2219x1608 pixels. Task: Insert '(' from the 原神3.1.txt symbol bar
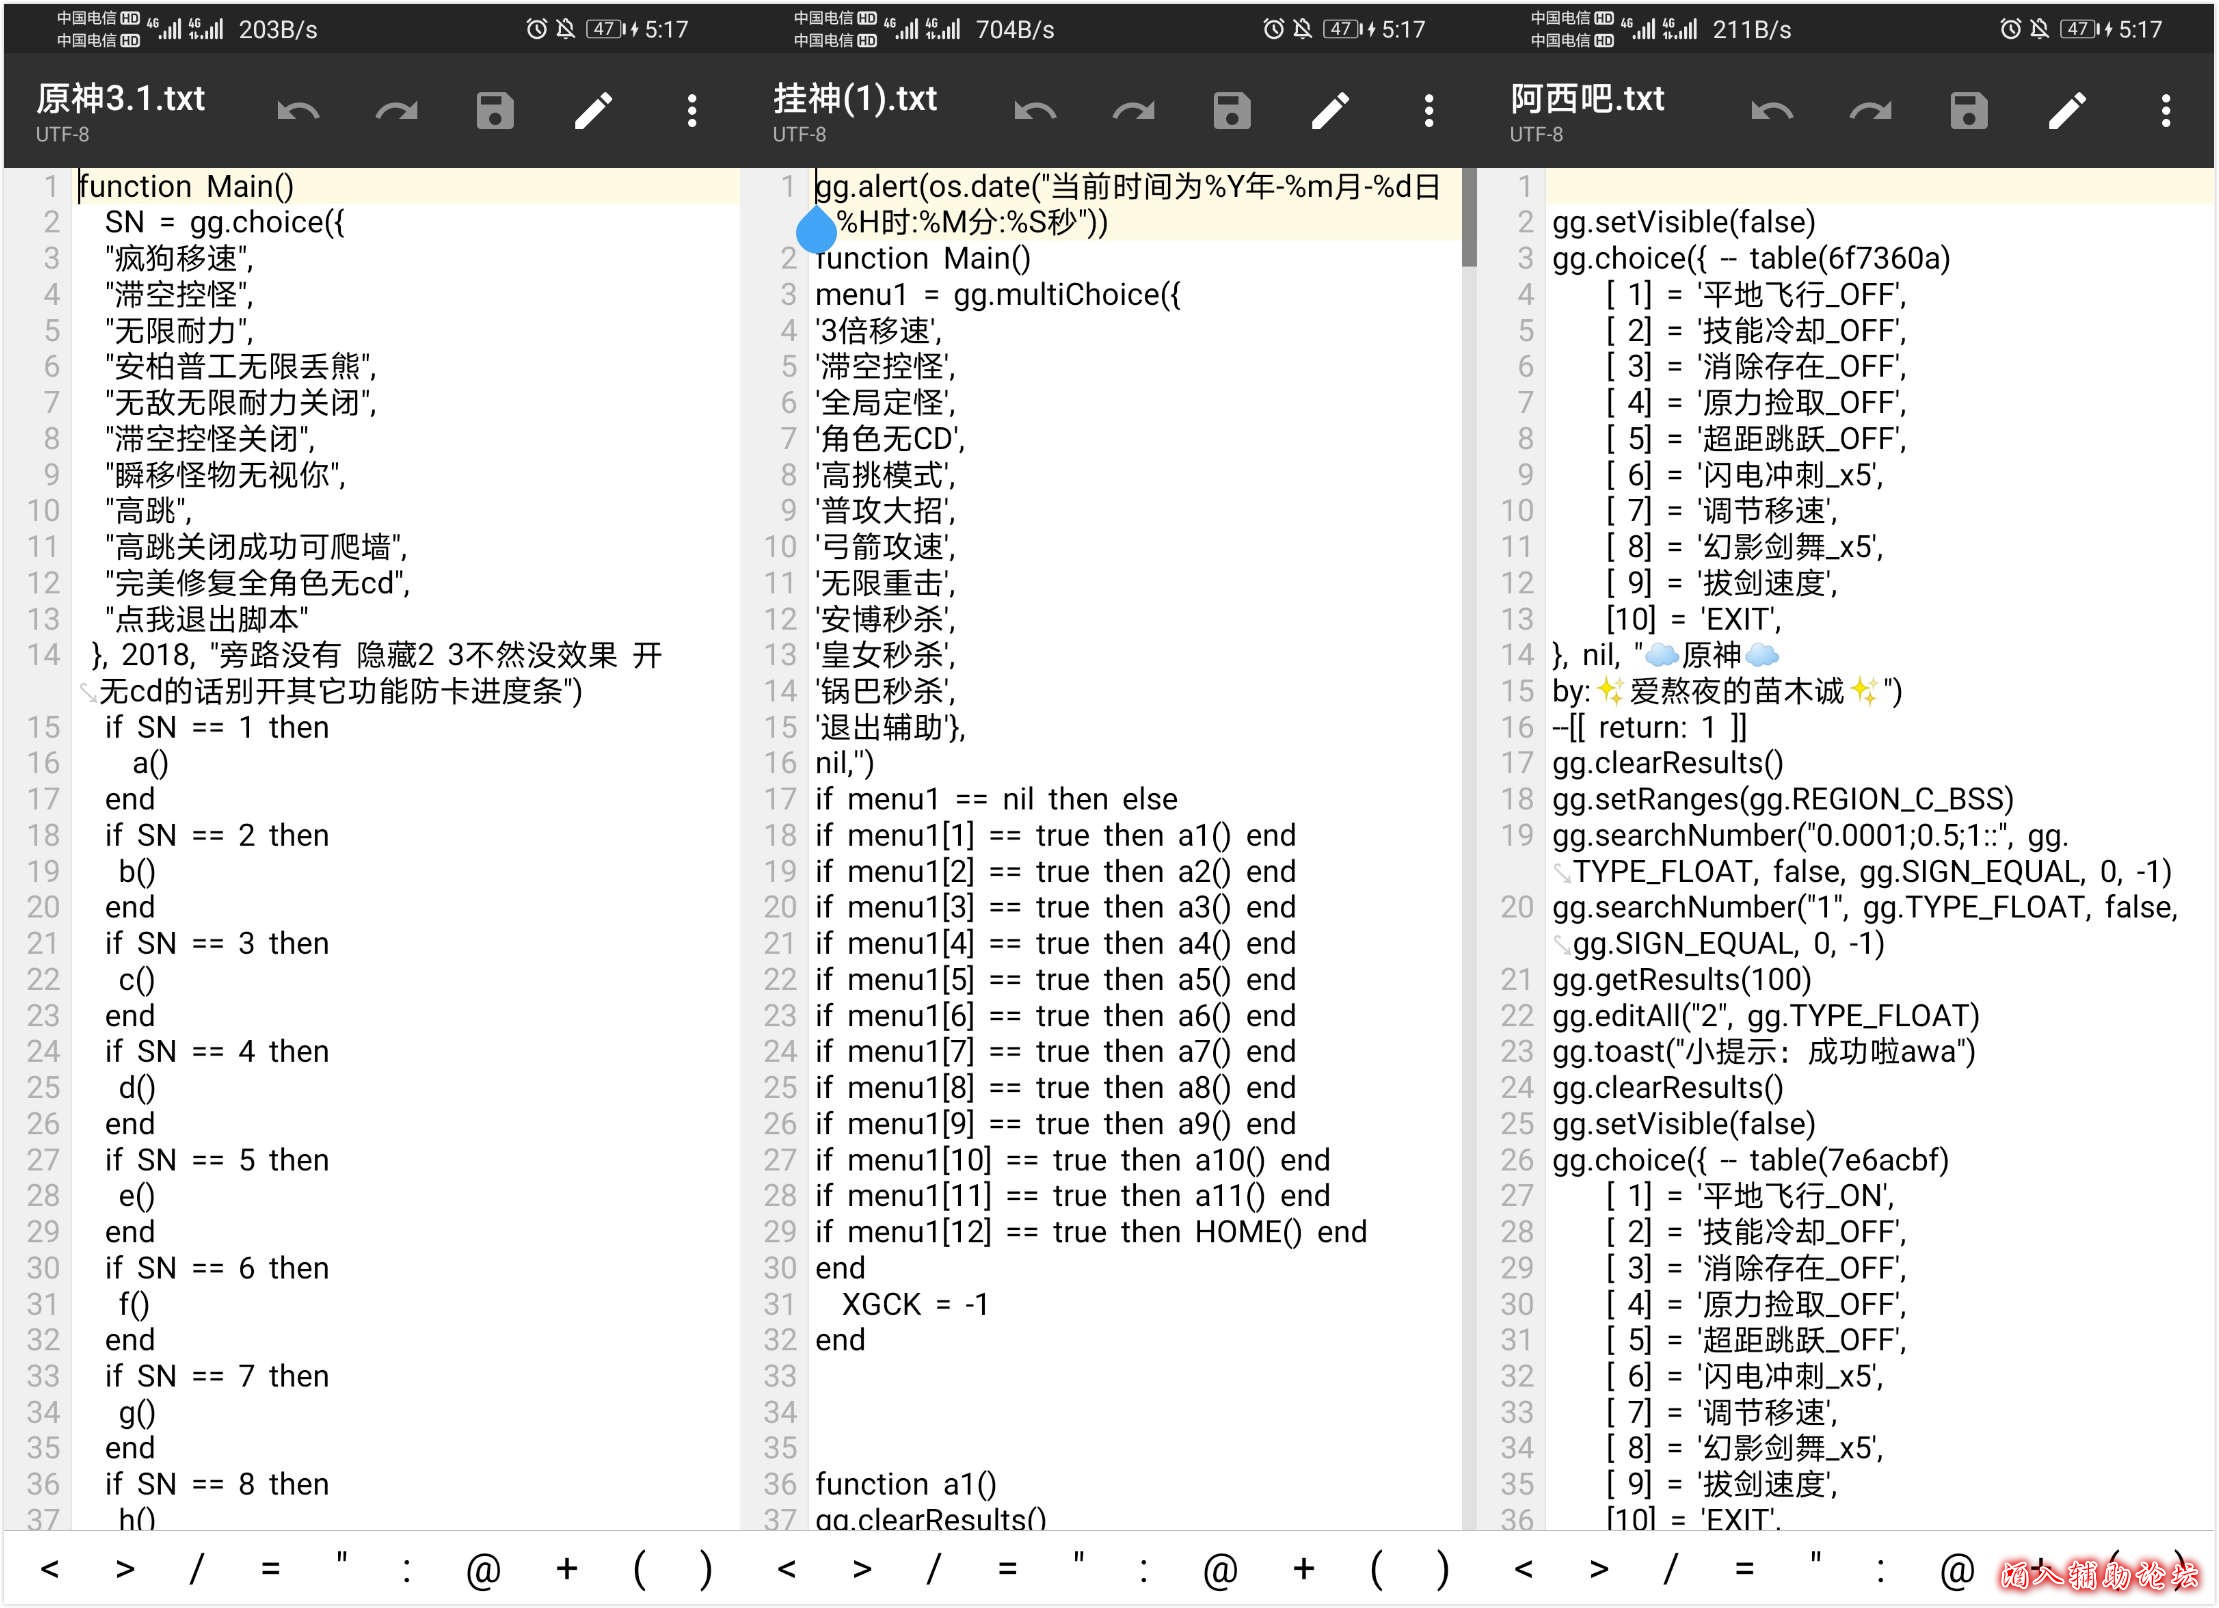point(639,1569)
